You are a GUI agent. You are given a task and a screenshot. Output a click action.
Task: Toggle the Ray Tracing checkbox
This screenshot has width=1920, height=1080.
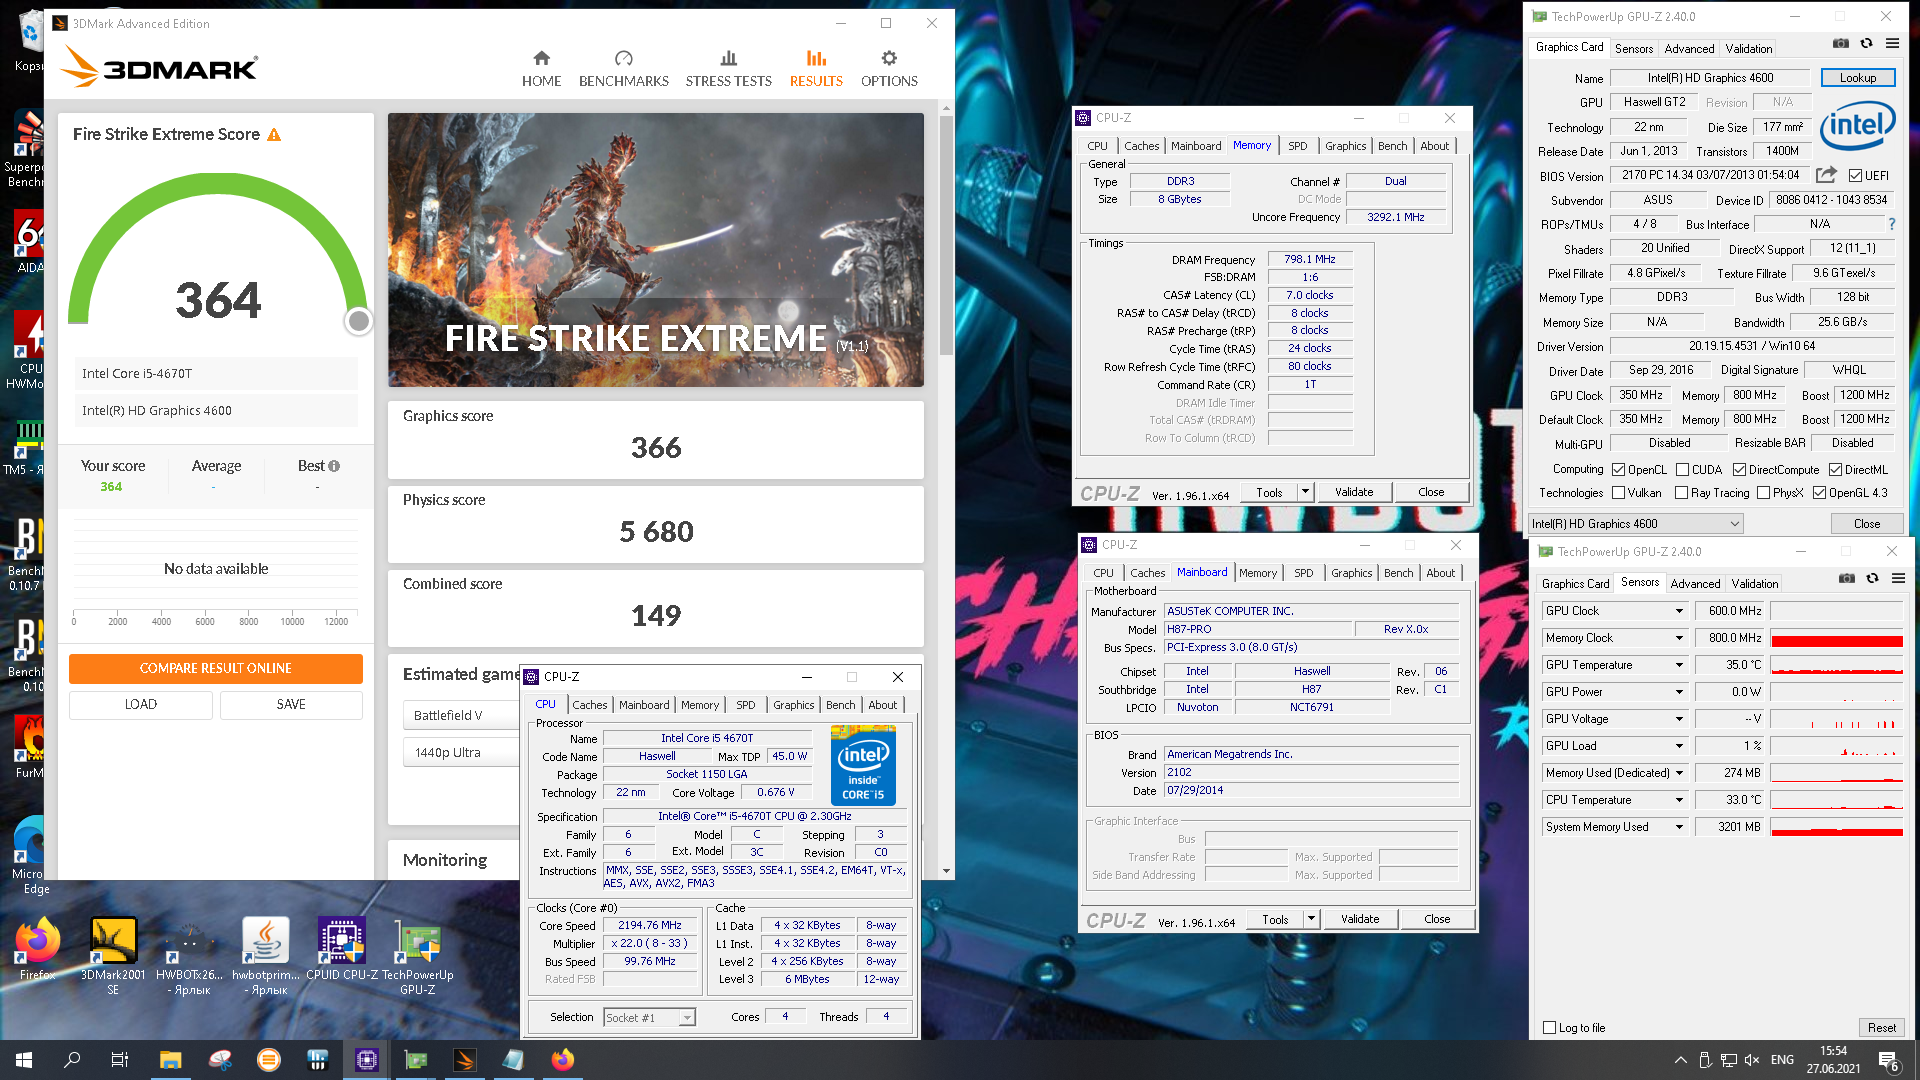tap(1681, 493)
